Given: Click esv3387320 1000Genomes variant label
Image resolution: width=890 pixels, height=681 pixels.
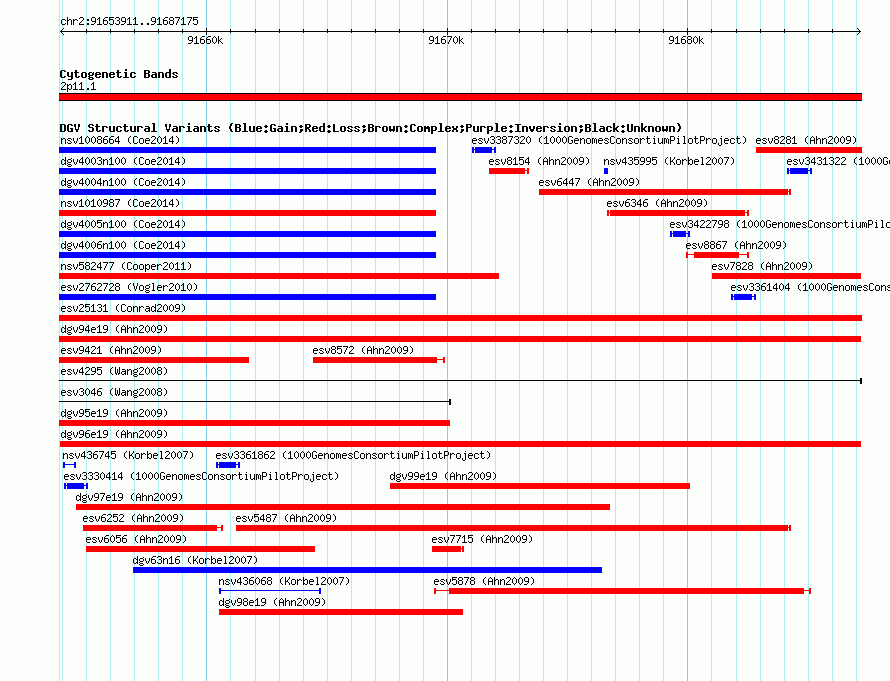Looking at the screenshot, I should [609, 140].
